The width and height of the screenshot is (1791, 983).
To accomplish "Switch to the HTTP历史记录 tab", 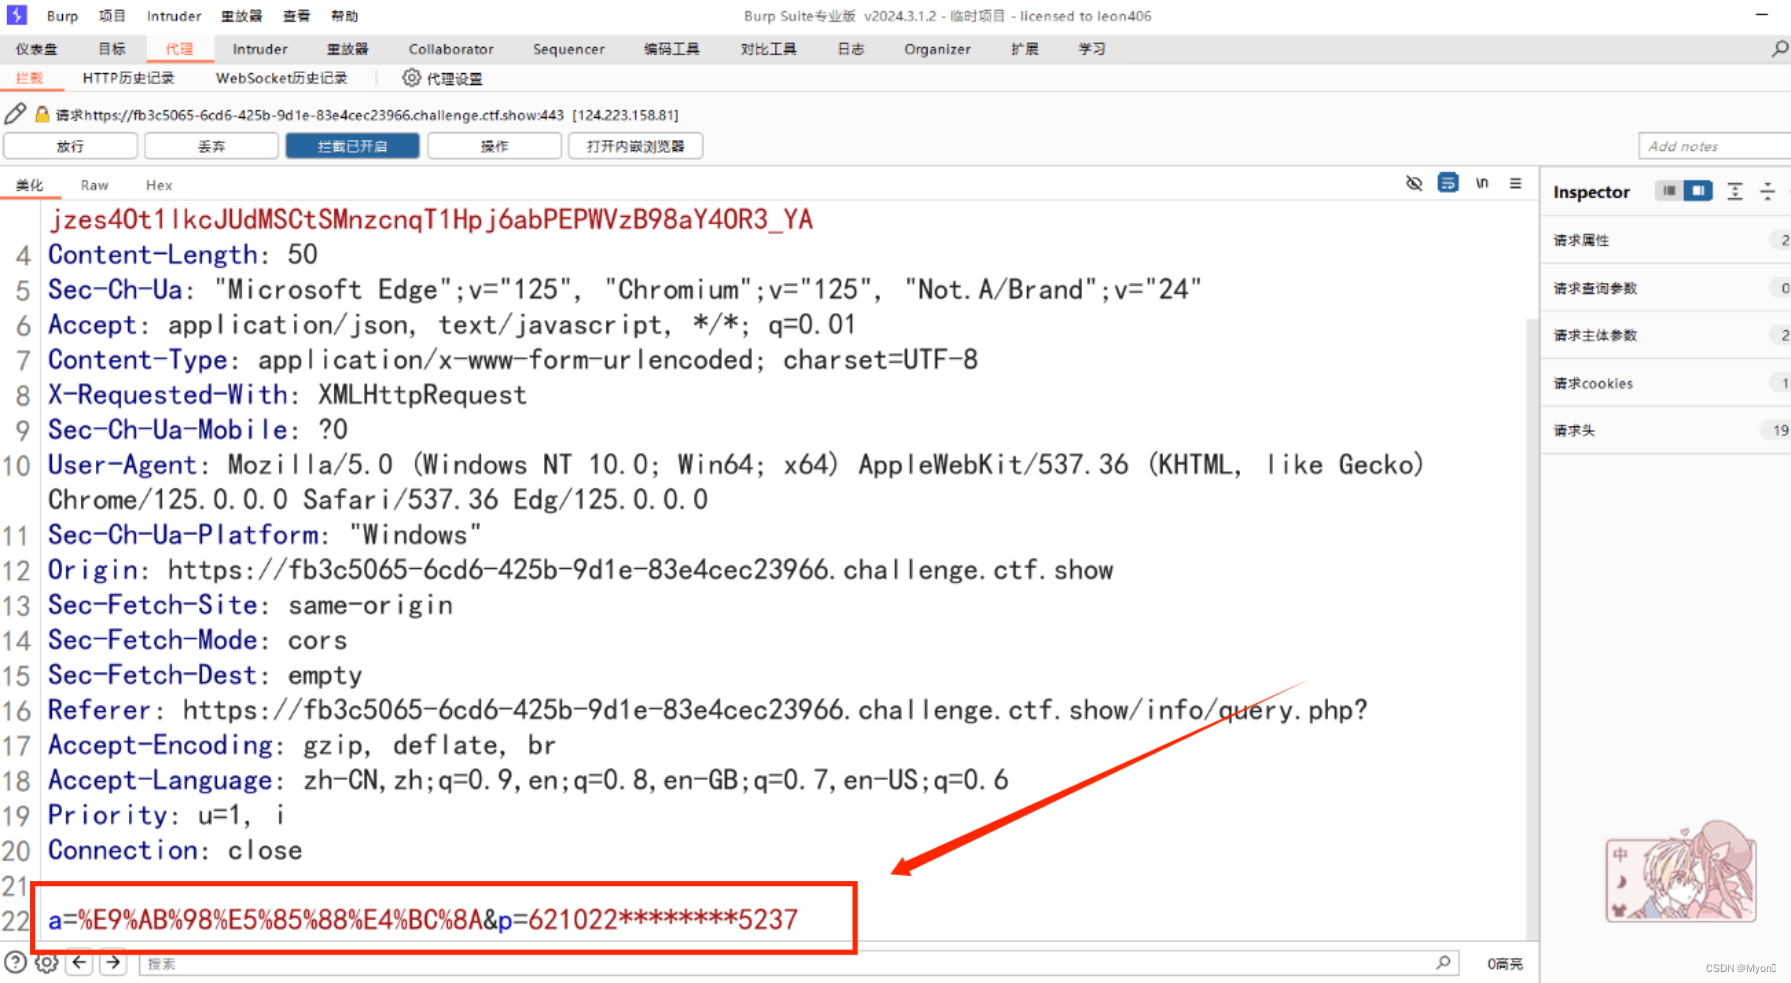I will click(128, 77).
